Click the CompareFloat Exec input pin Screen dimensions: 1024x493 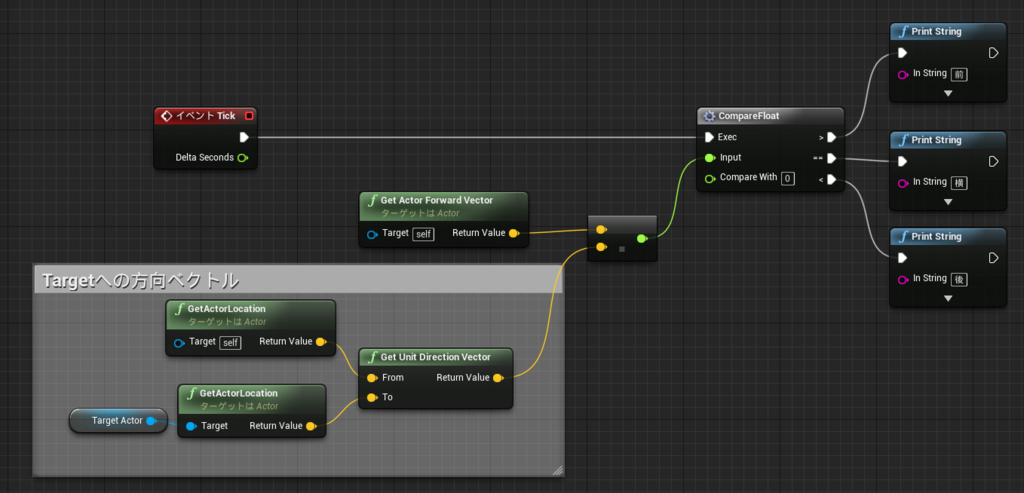pyautogui.click(x=709, y=137)
